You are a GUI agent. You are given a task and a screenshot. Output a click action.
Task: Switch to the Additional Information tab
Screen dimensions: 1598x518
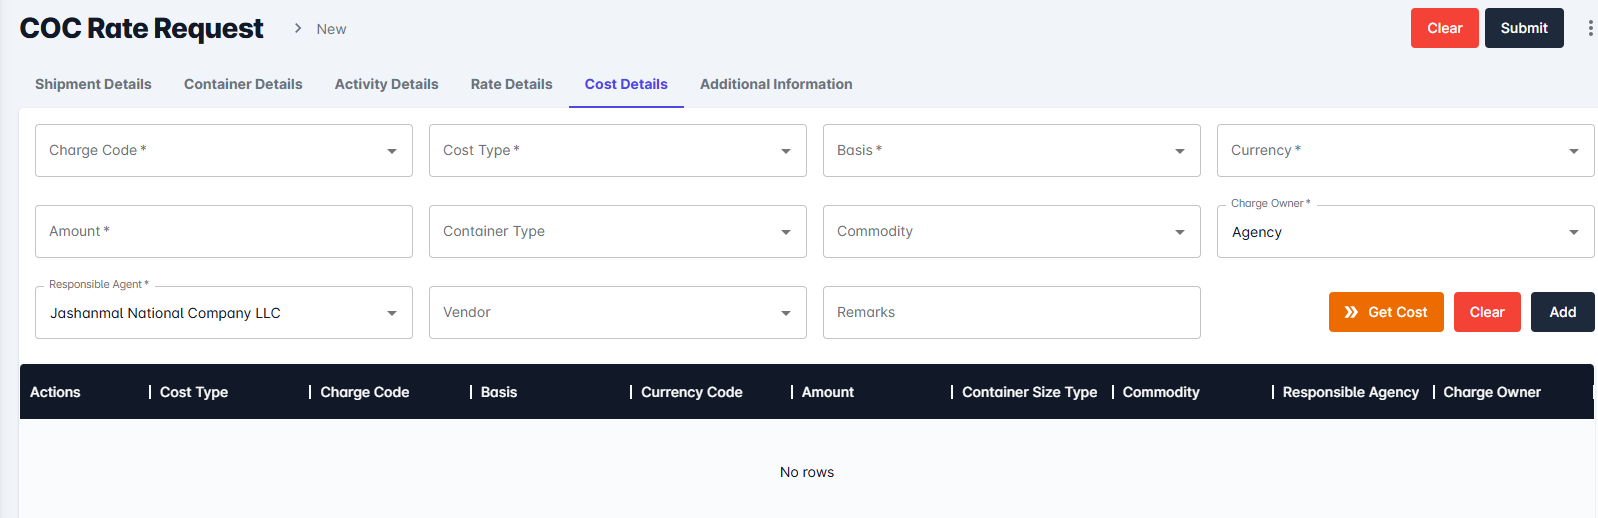pyautogui.click(x=776, y=84)
